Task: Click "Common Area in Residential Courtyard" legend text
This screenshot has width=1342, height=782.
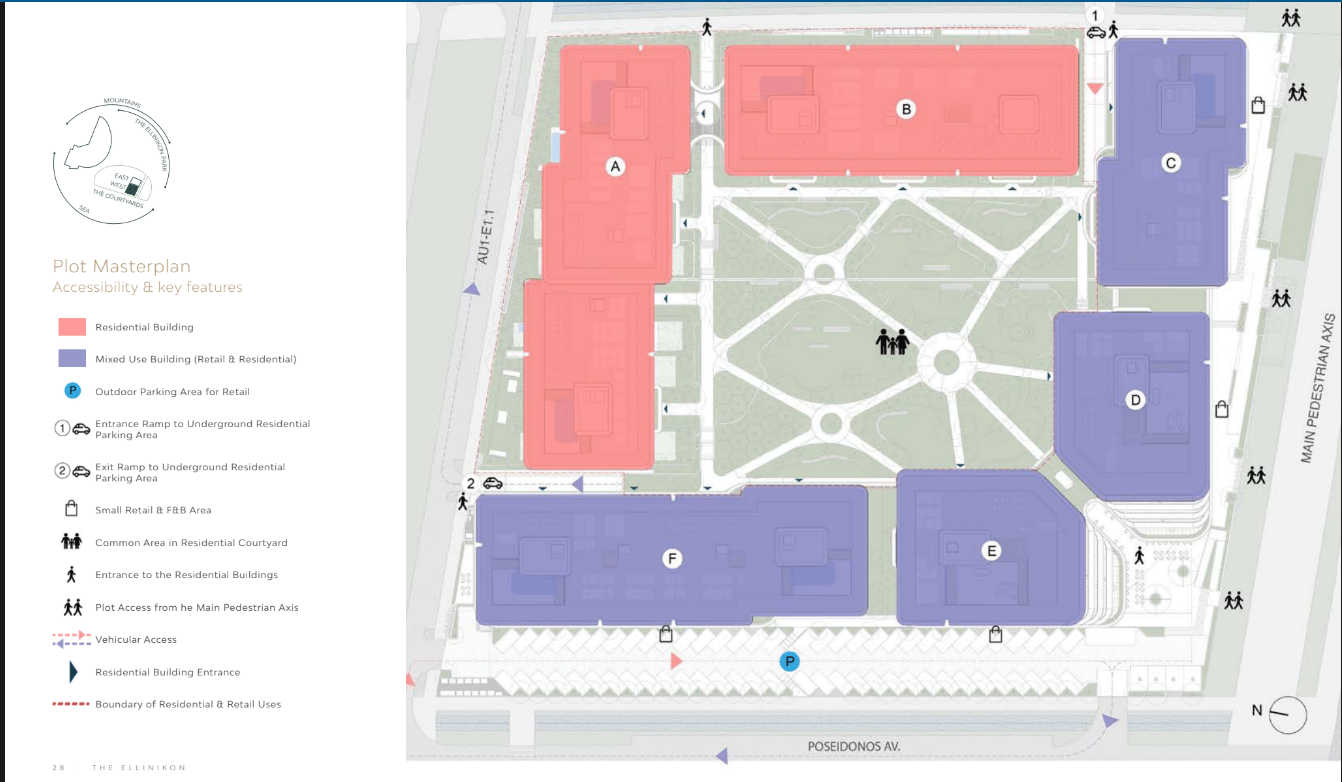Action: [x=191, y=543]
